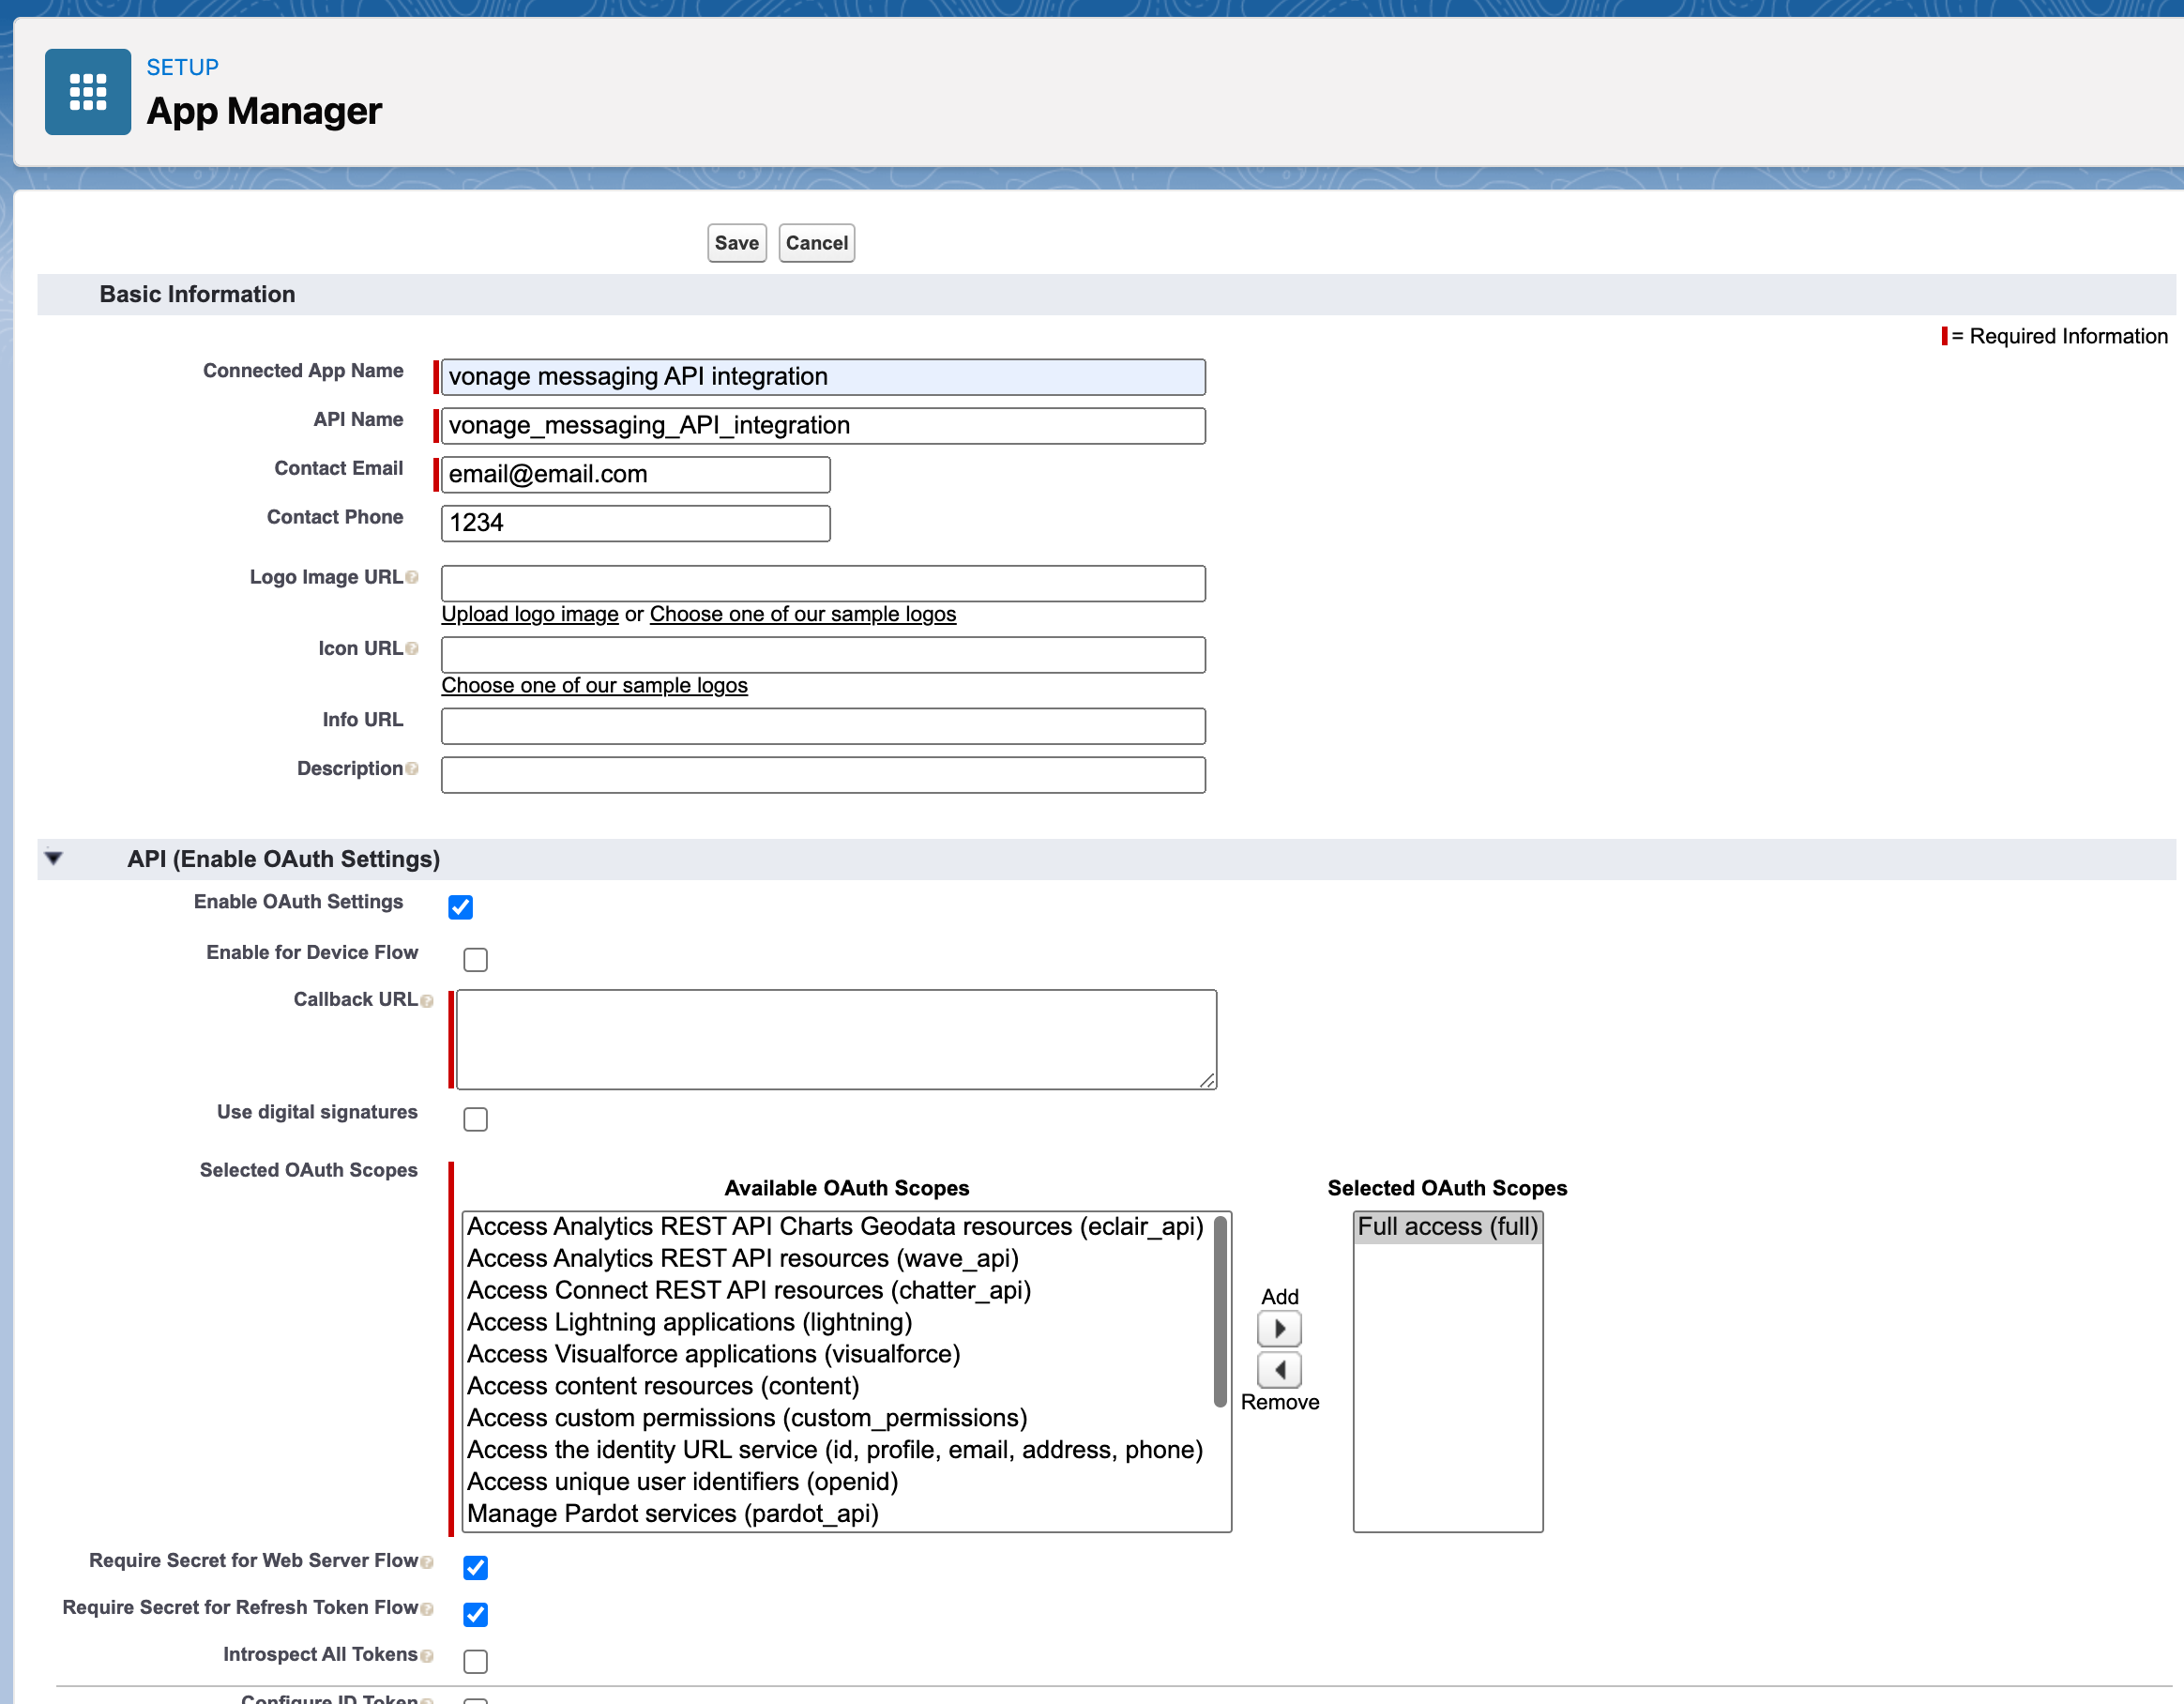Focus the API Name field
Screen dimensions: 2184x1704
(x=823, y=426)
